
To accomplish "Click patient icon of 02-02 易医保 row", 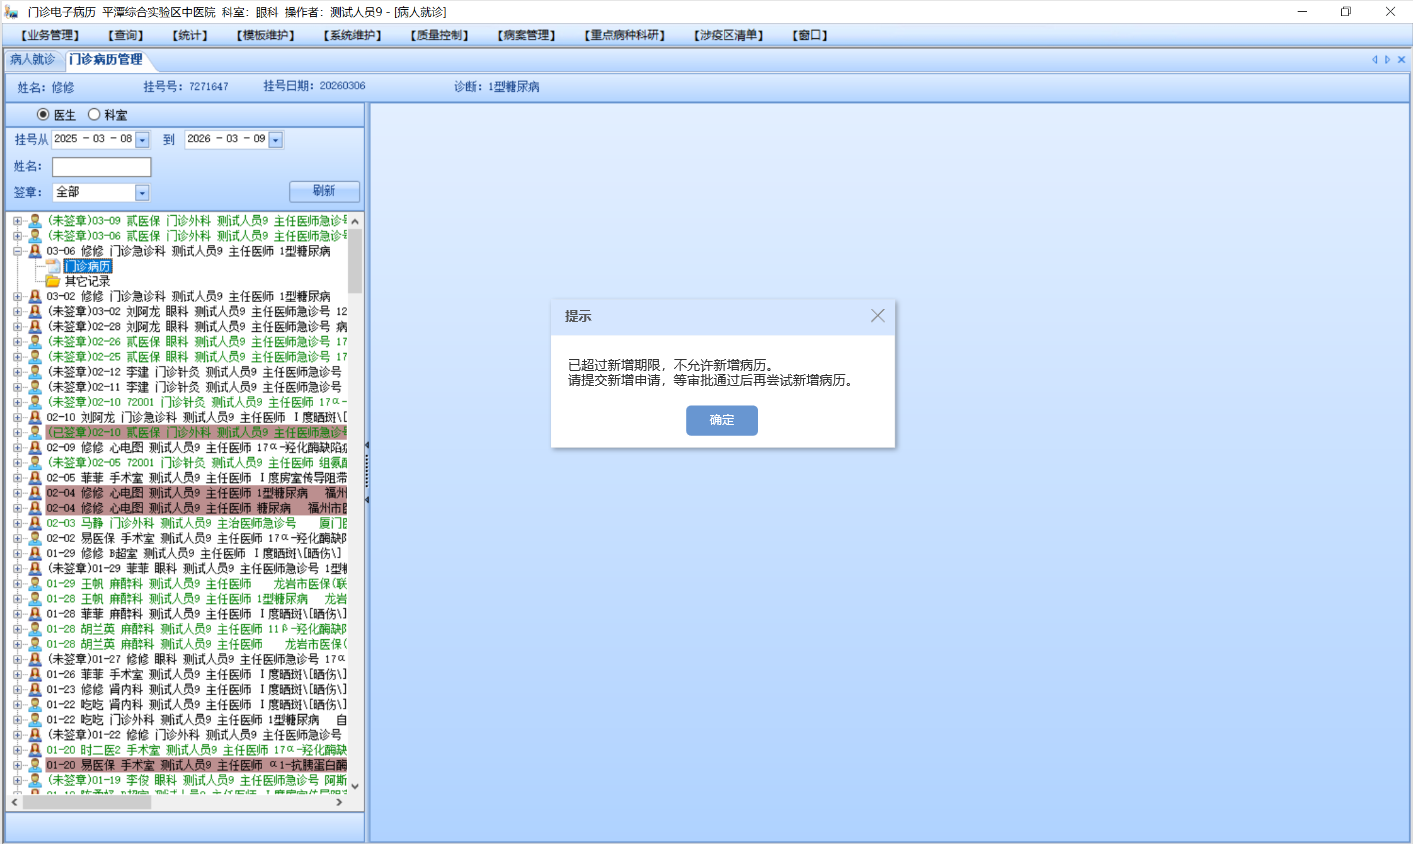I will click(35, 538).
